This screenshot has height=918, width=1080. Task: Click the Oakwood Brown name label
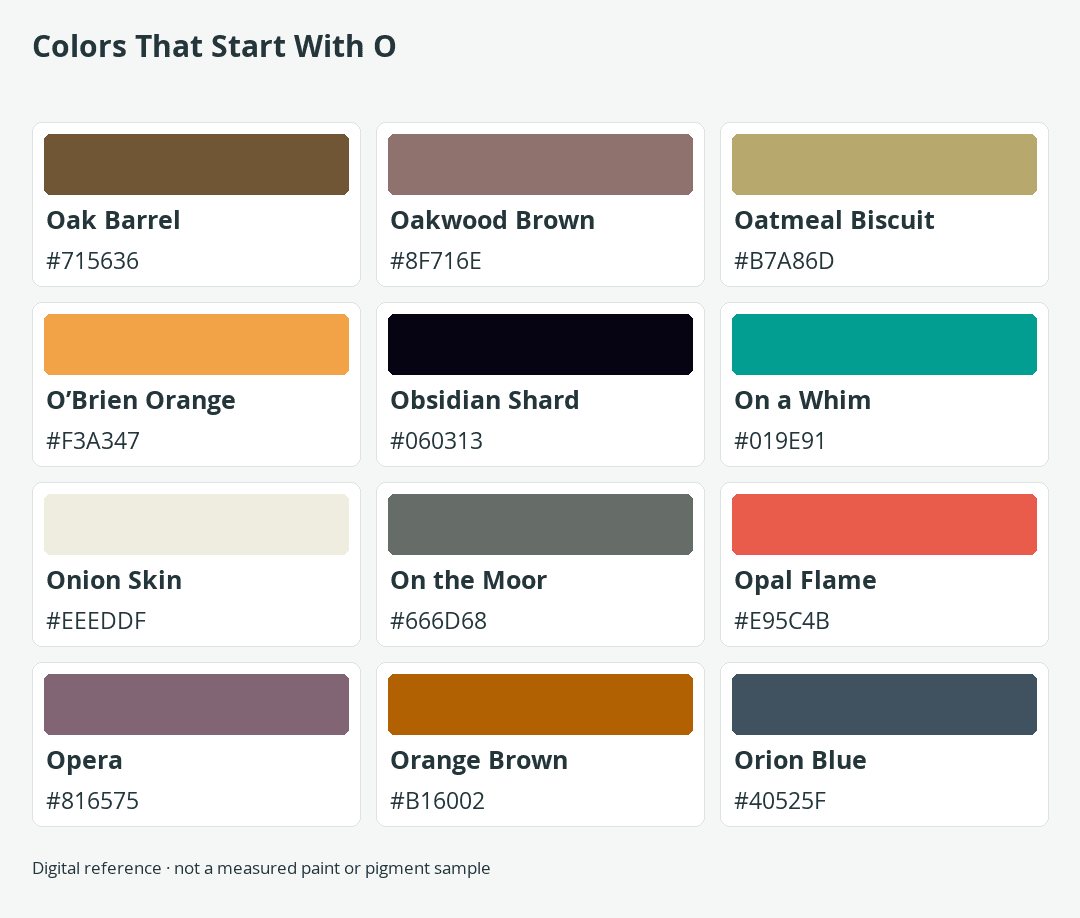[x=492, y=220]
